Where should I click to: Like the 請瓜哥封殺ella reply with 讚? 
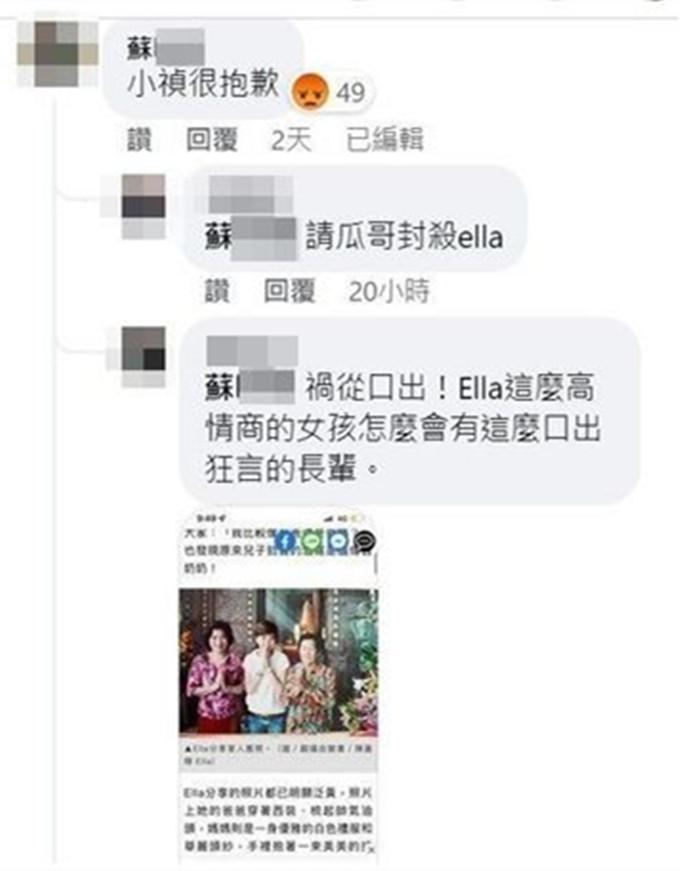coord(217,291)
